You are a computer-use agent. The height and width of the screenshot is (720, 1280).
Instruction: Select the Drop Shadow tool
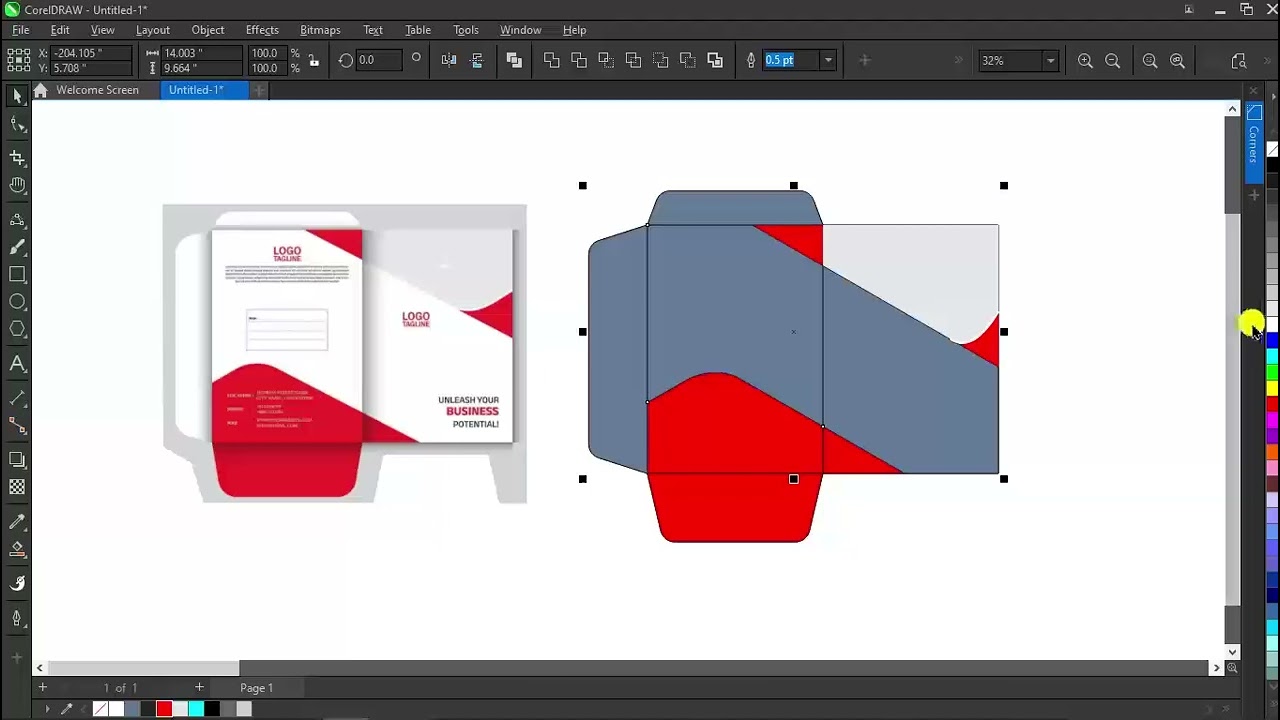[x=17, y=460]
